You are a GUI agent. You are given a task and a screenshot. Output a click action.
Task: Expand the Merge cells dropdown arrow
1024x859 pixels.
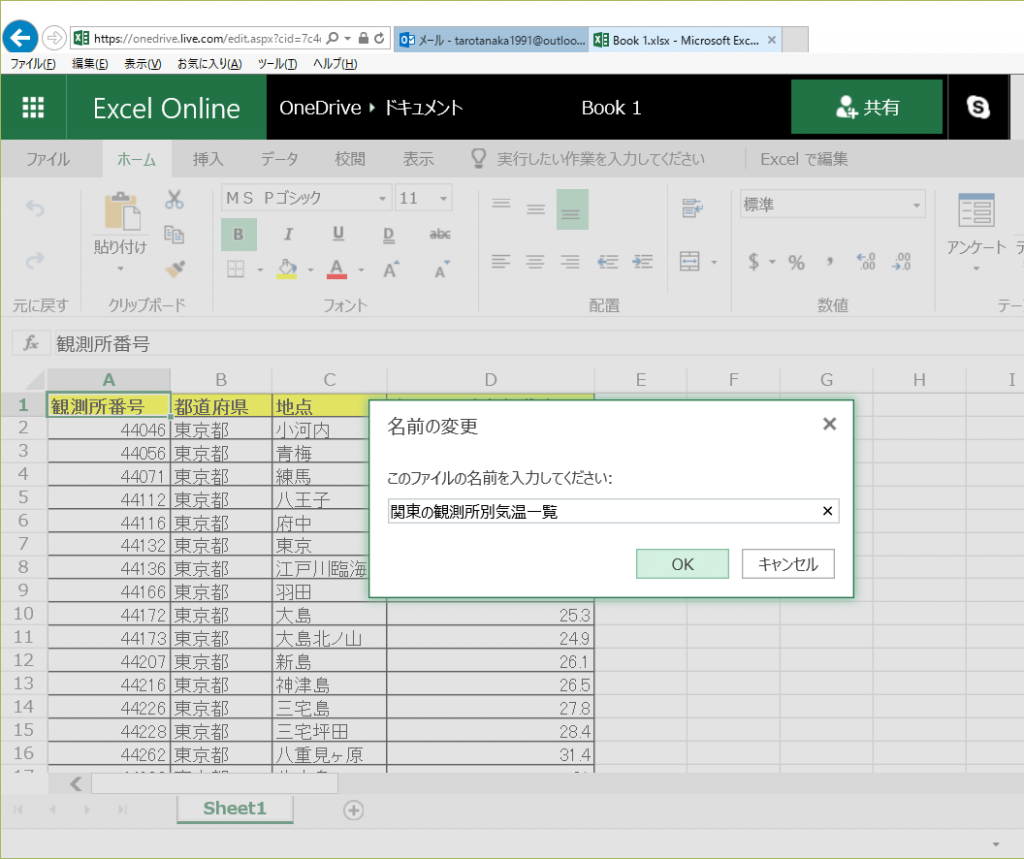click(714, 263)
